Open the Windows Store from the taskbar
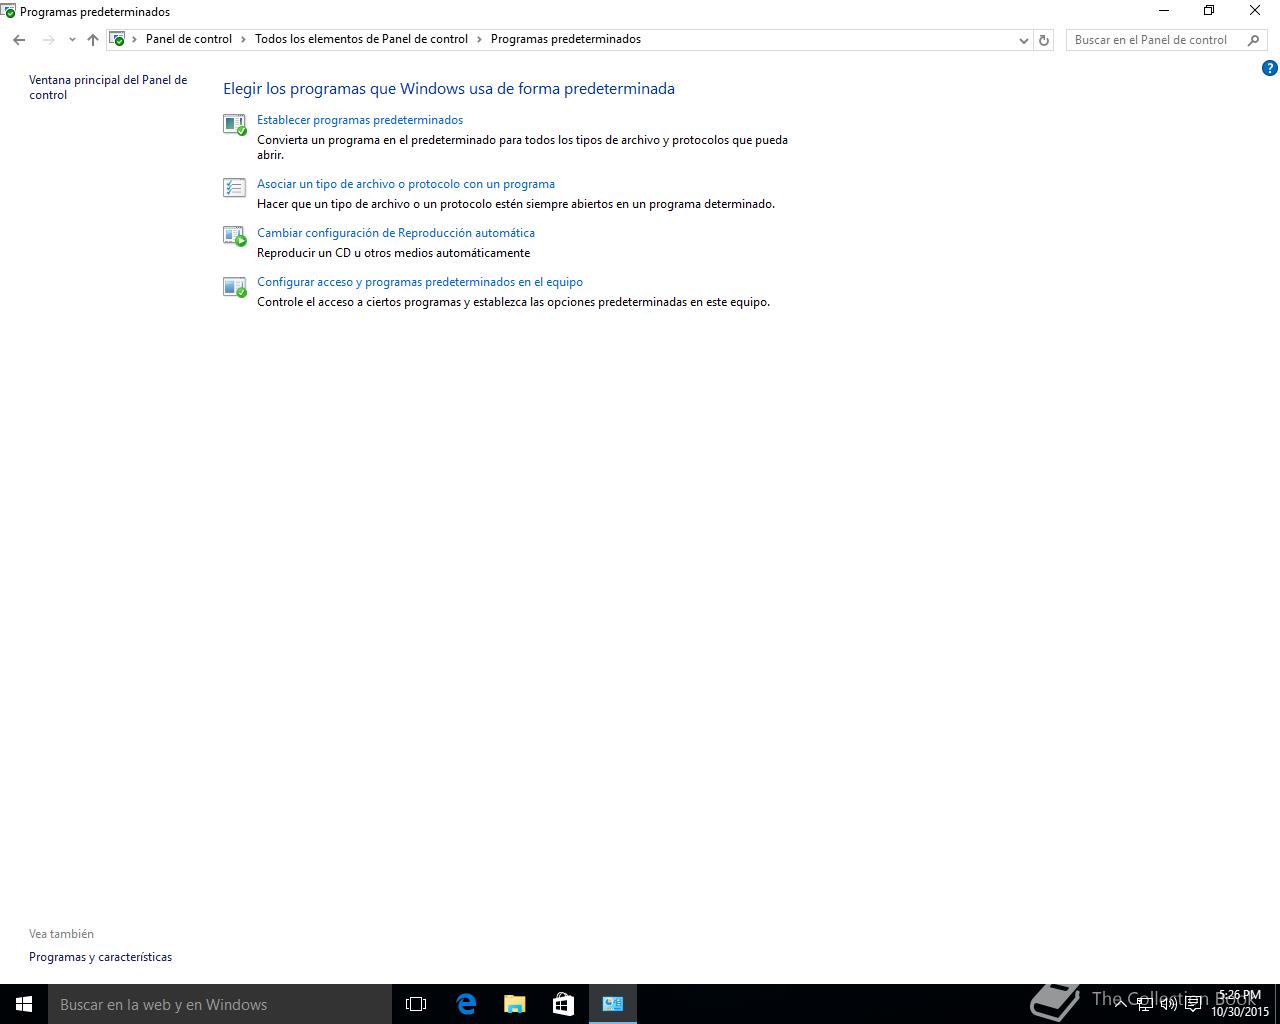 (563, 1004)
